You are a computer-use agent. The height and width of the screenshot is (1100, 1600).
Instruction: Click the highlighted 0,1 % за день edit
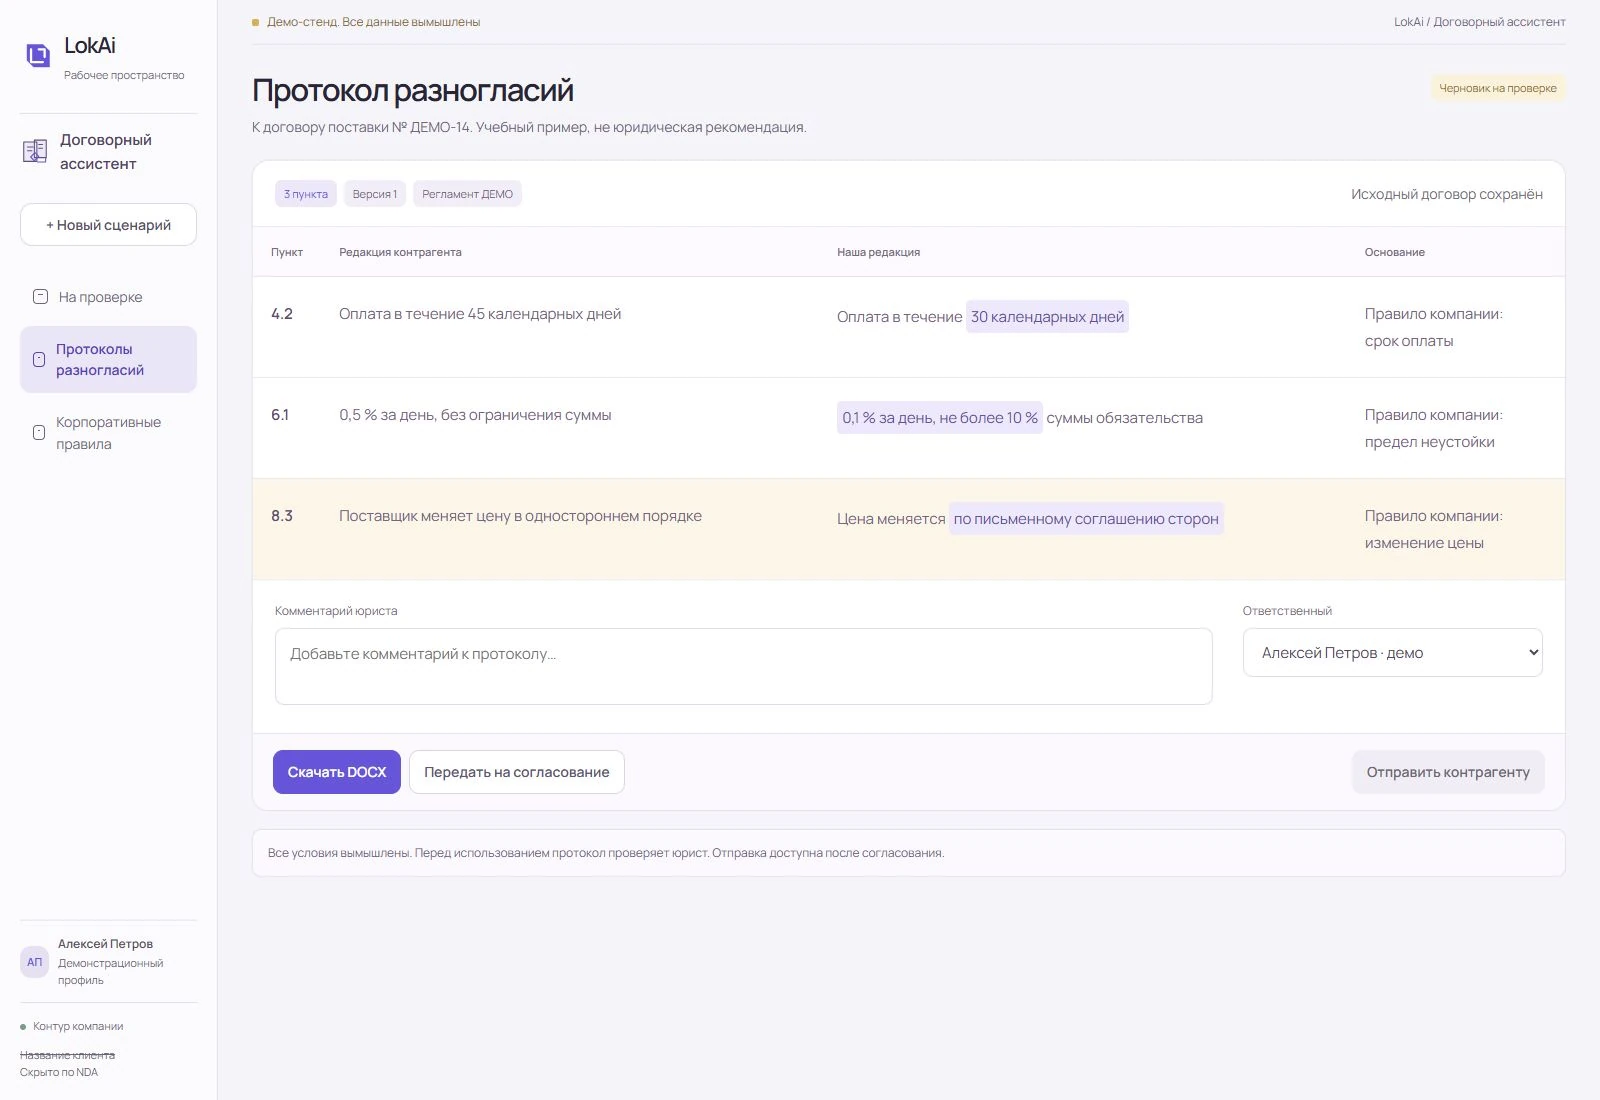940,418
